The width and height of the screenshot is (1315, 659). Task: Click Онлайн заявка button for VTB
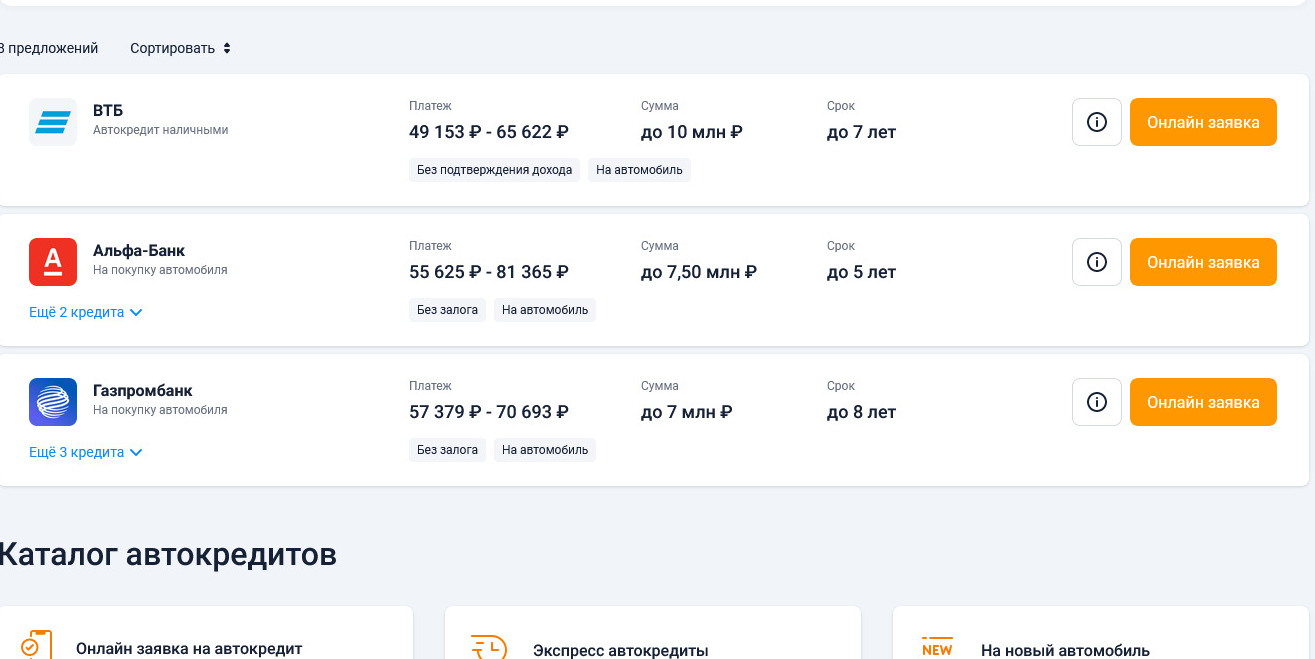point(1203,122)
